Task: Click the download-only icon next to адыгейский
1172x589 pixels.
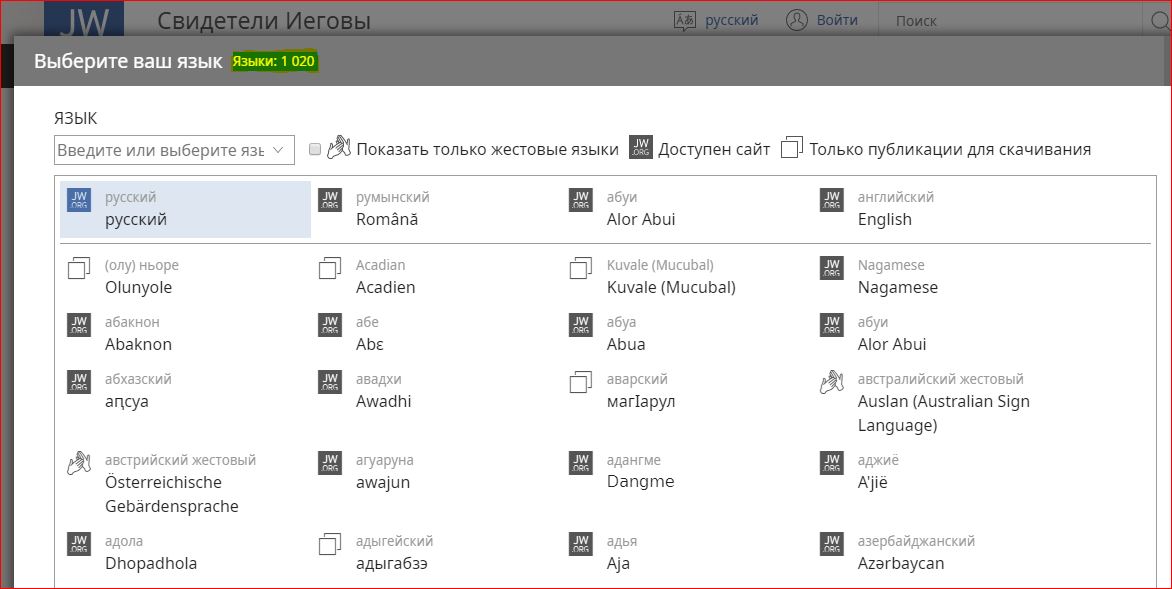Action: [x=330, y=544]
